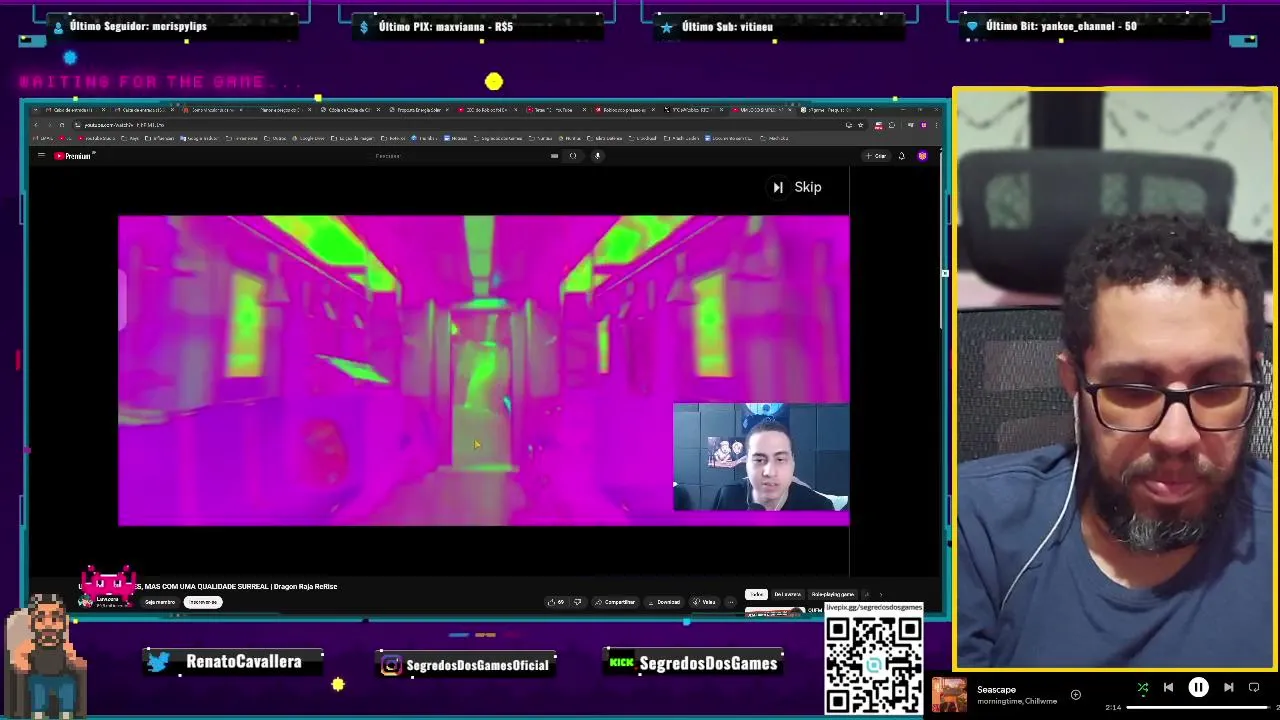Go to YouTube Premium home logo
Screen dimensions: 1280x720
(x=74, y=155)
